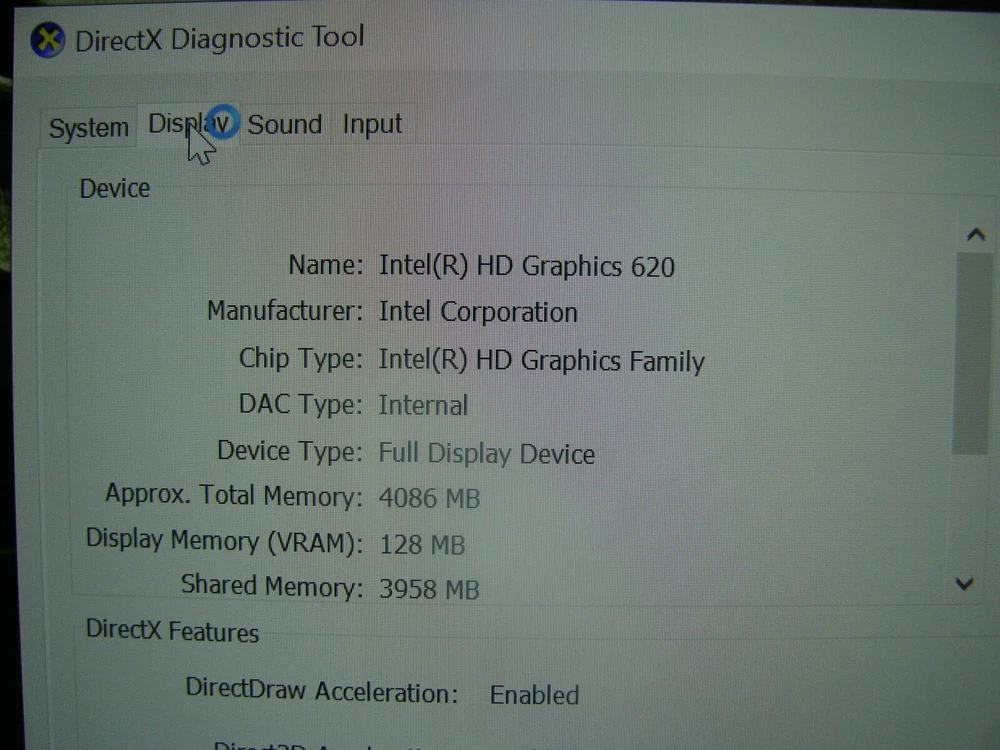
Task: Select the Display tab
Action: [190, 124]
